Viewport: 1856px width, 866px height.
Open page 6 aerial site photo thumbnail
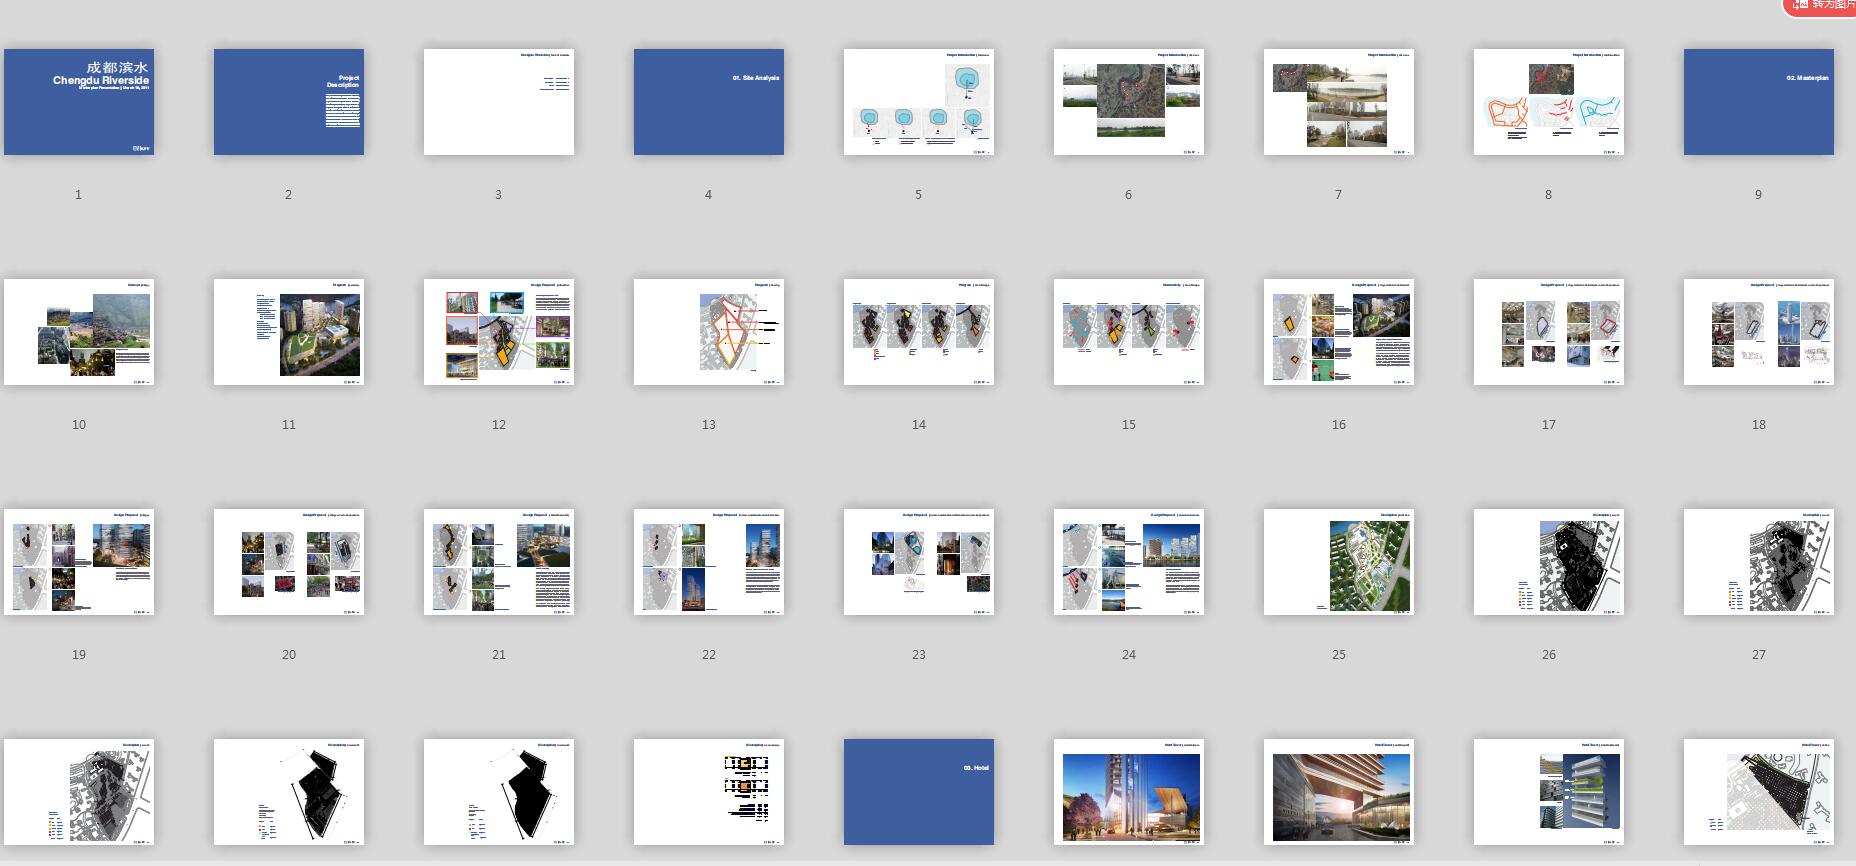(1129, 102)
